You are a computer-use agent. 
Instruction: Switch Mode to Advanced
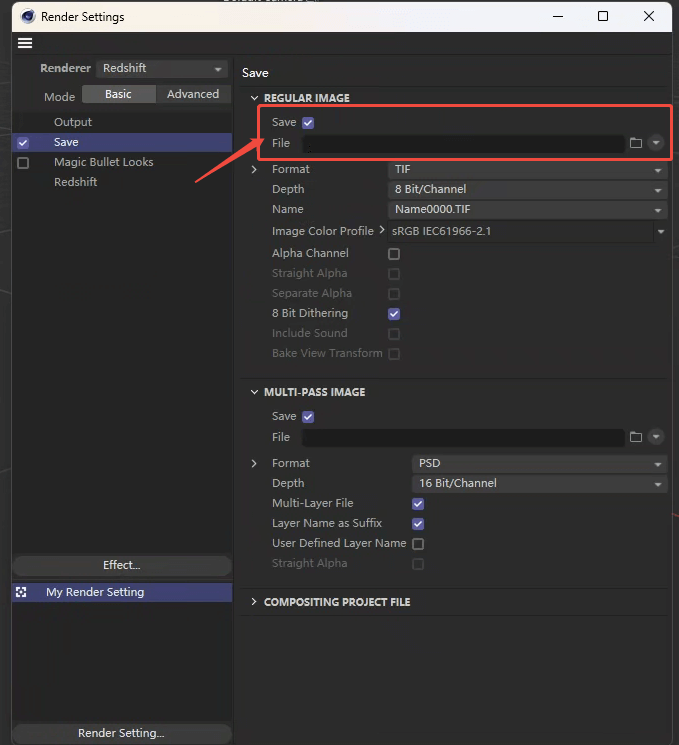193,94
